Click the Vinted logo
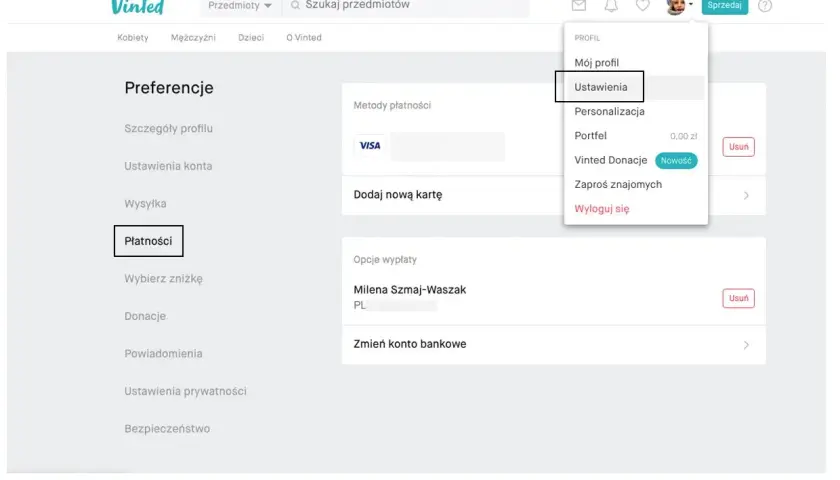Viewport: 840px width, 480px height. 137,7
